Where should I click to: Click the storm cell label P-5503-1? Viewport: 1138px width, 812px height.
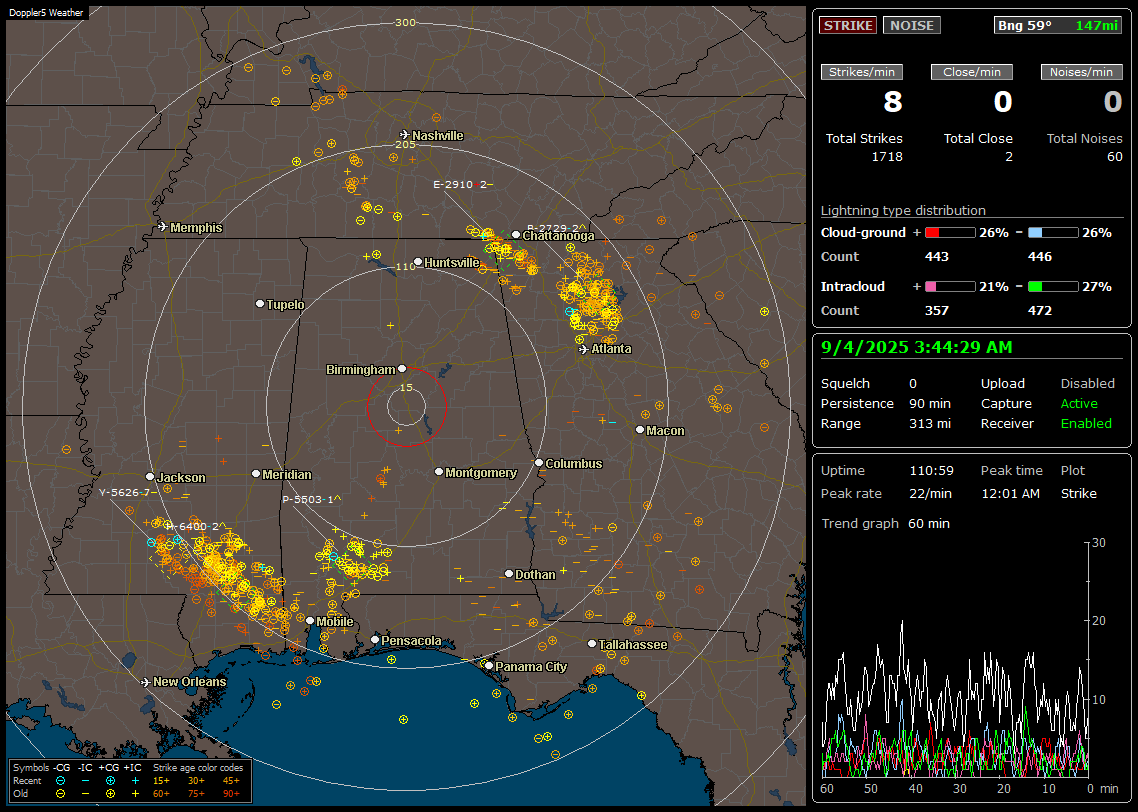311,499
